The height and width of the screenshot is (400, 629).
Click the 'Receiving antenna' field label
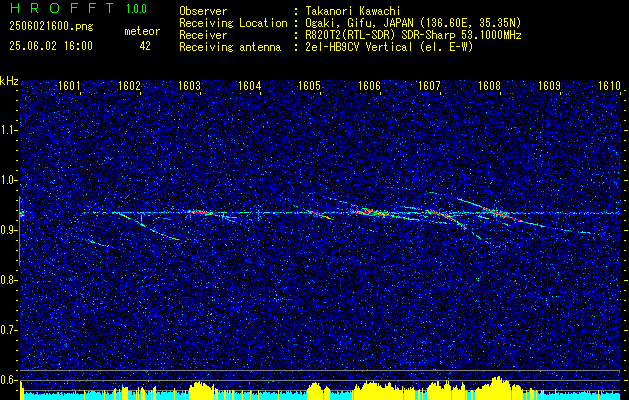point(230,47)
